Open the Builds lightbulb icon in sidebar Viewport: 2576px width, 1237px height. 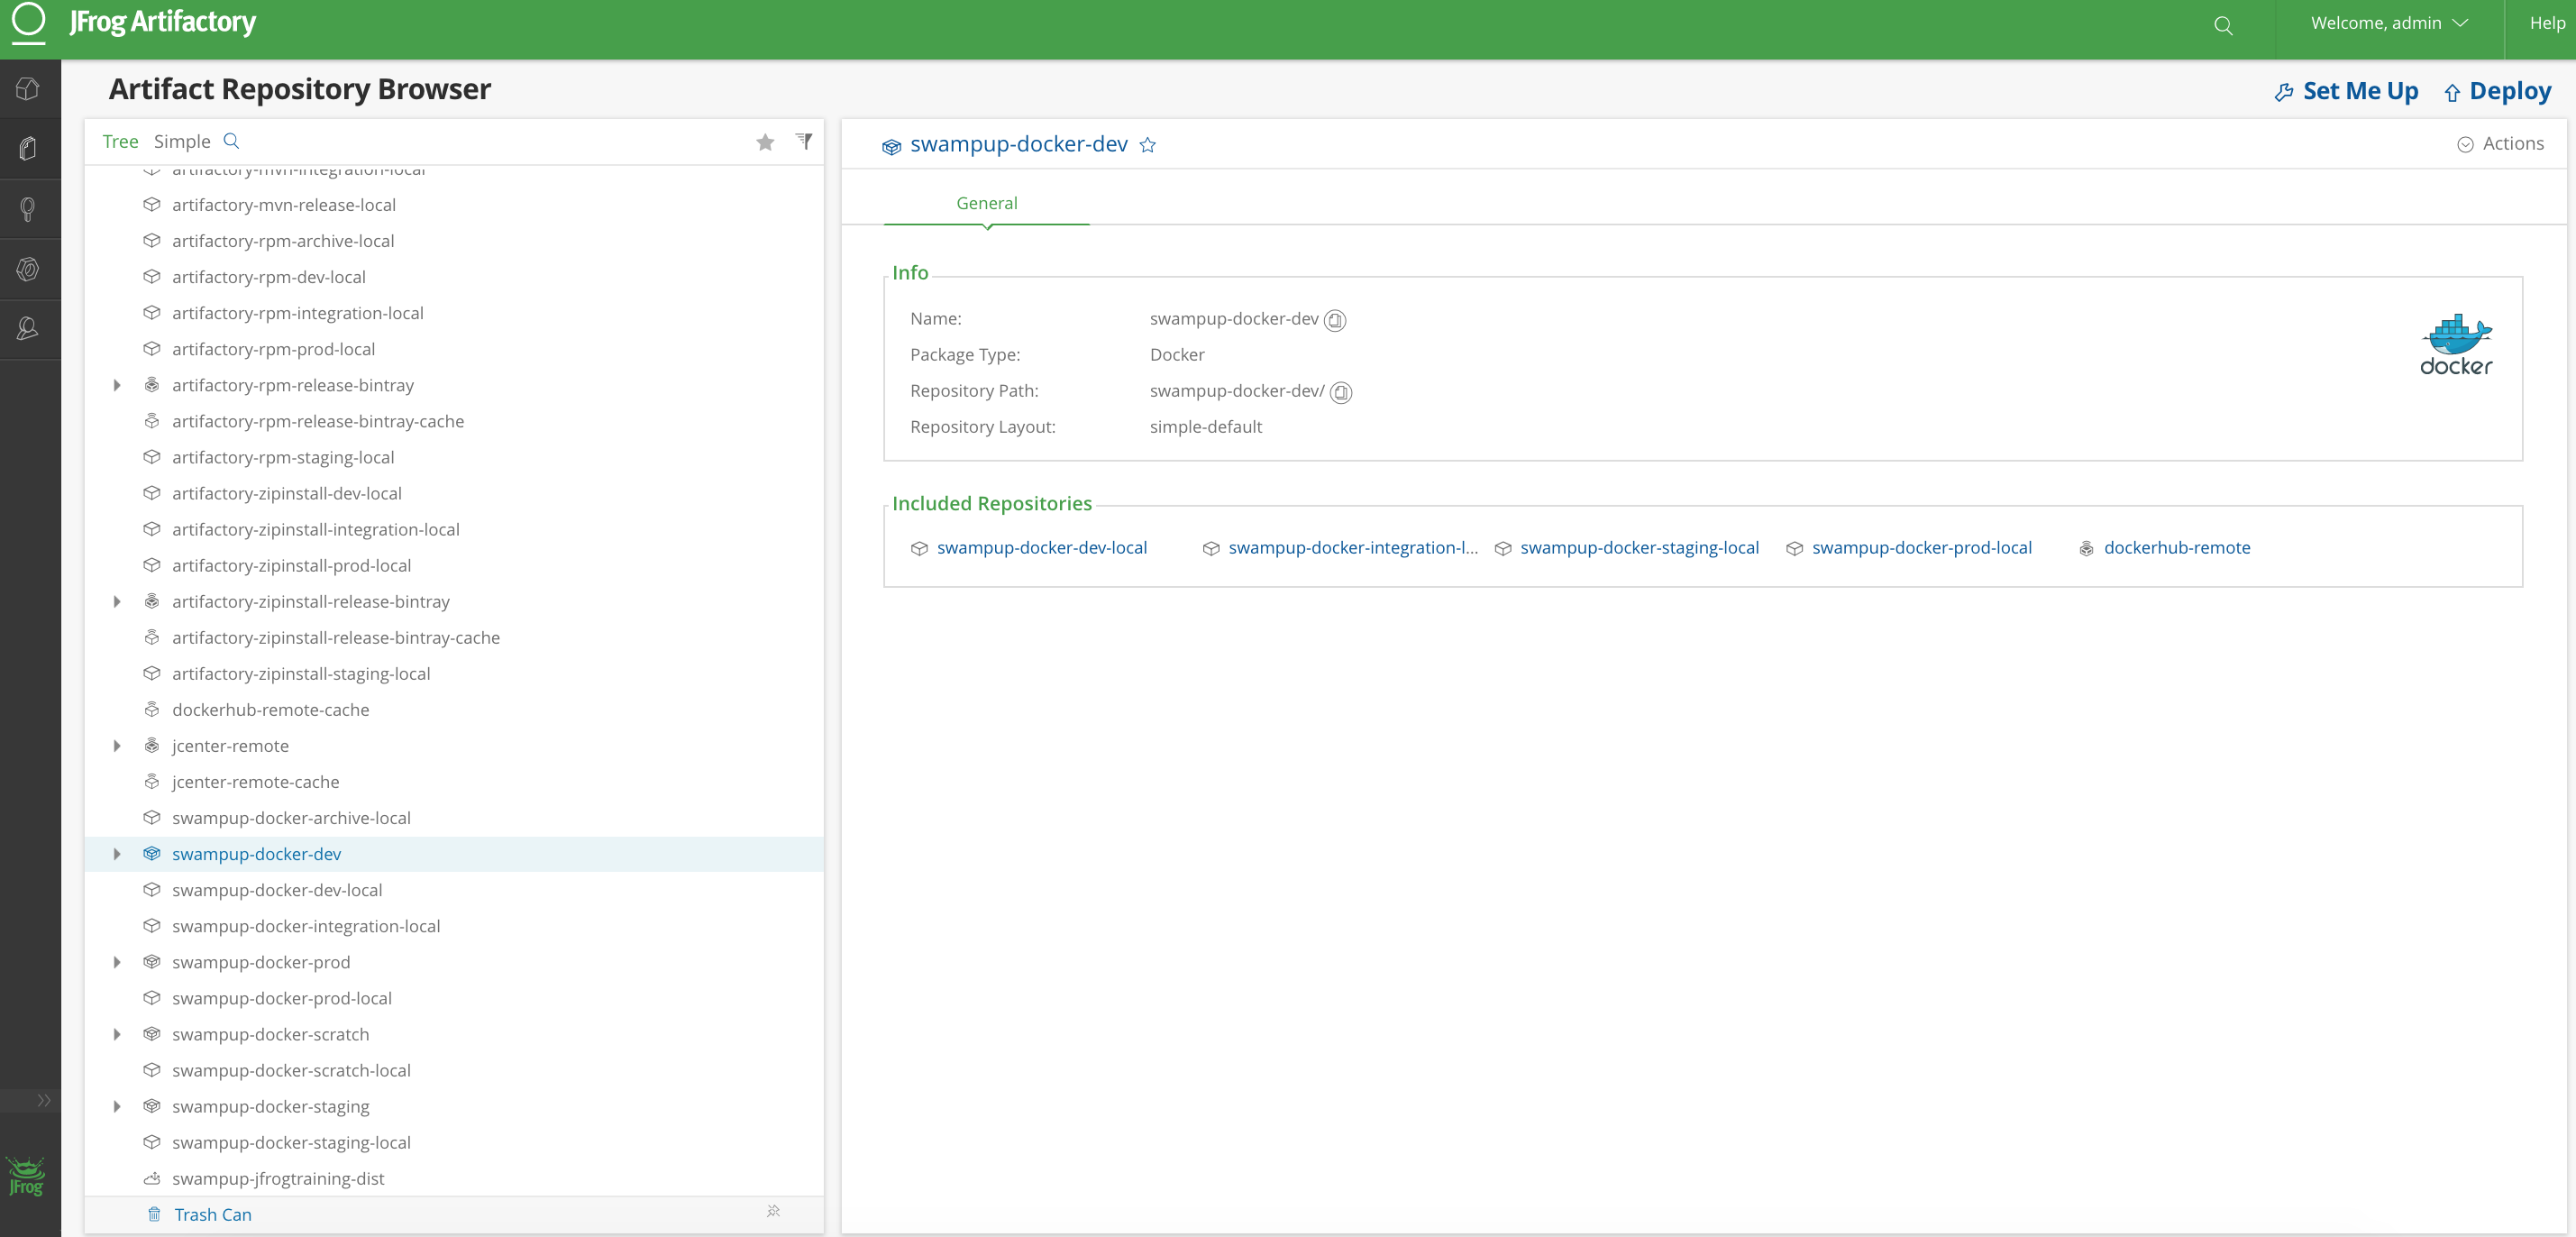(28, 209)
